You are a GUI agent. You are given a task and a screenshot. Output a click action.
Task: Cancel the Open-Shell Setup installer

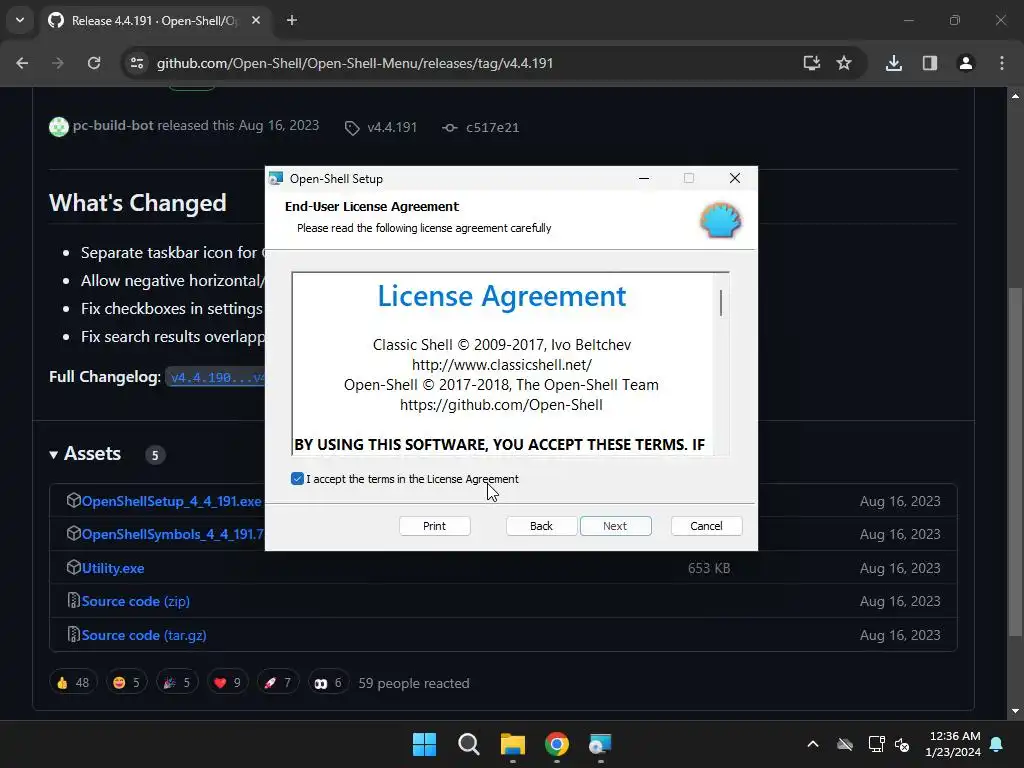click(706, 526)
